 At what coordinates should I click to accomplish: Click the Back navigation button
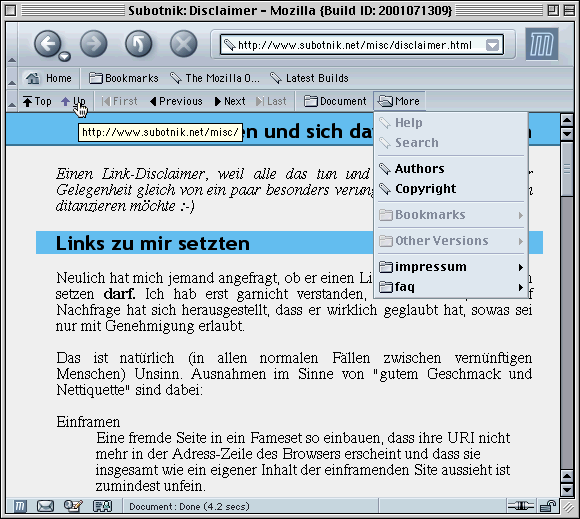tap(48, 44)
